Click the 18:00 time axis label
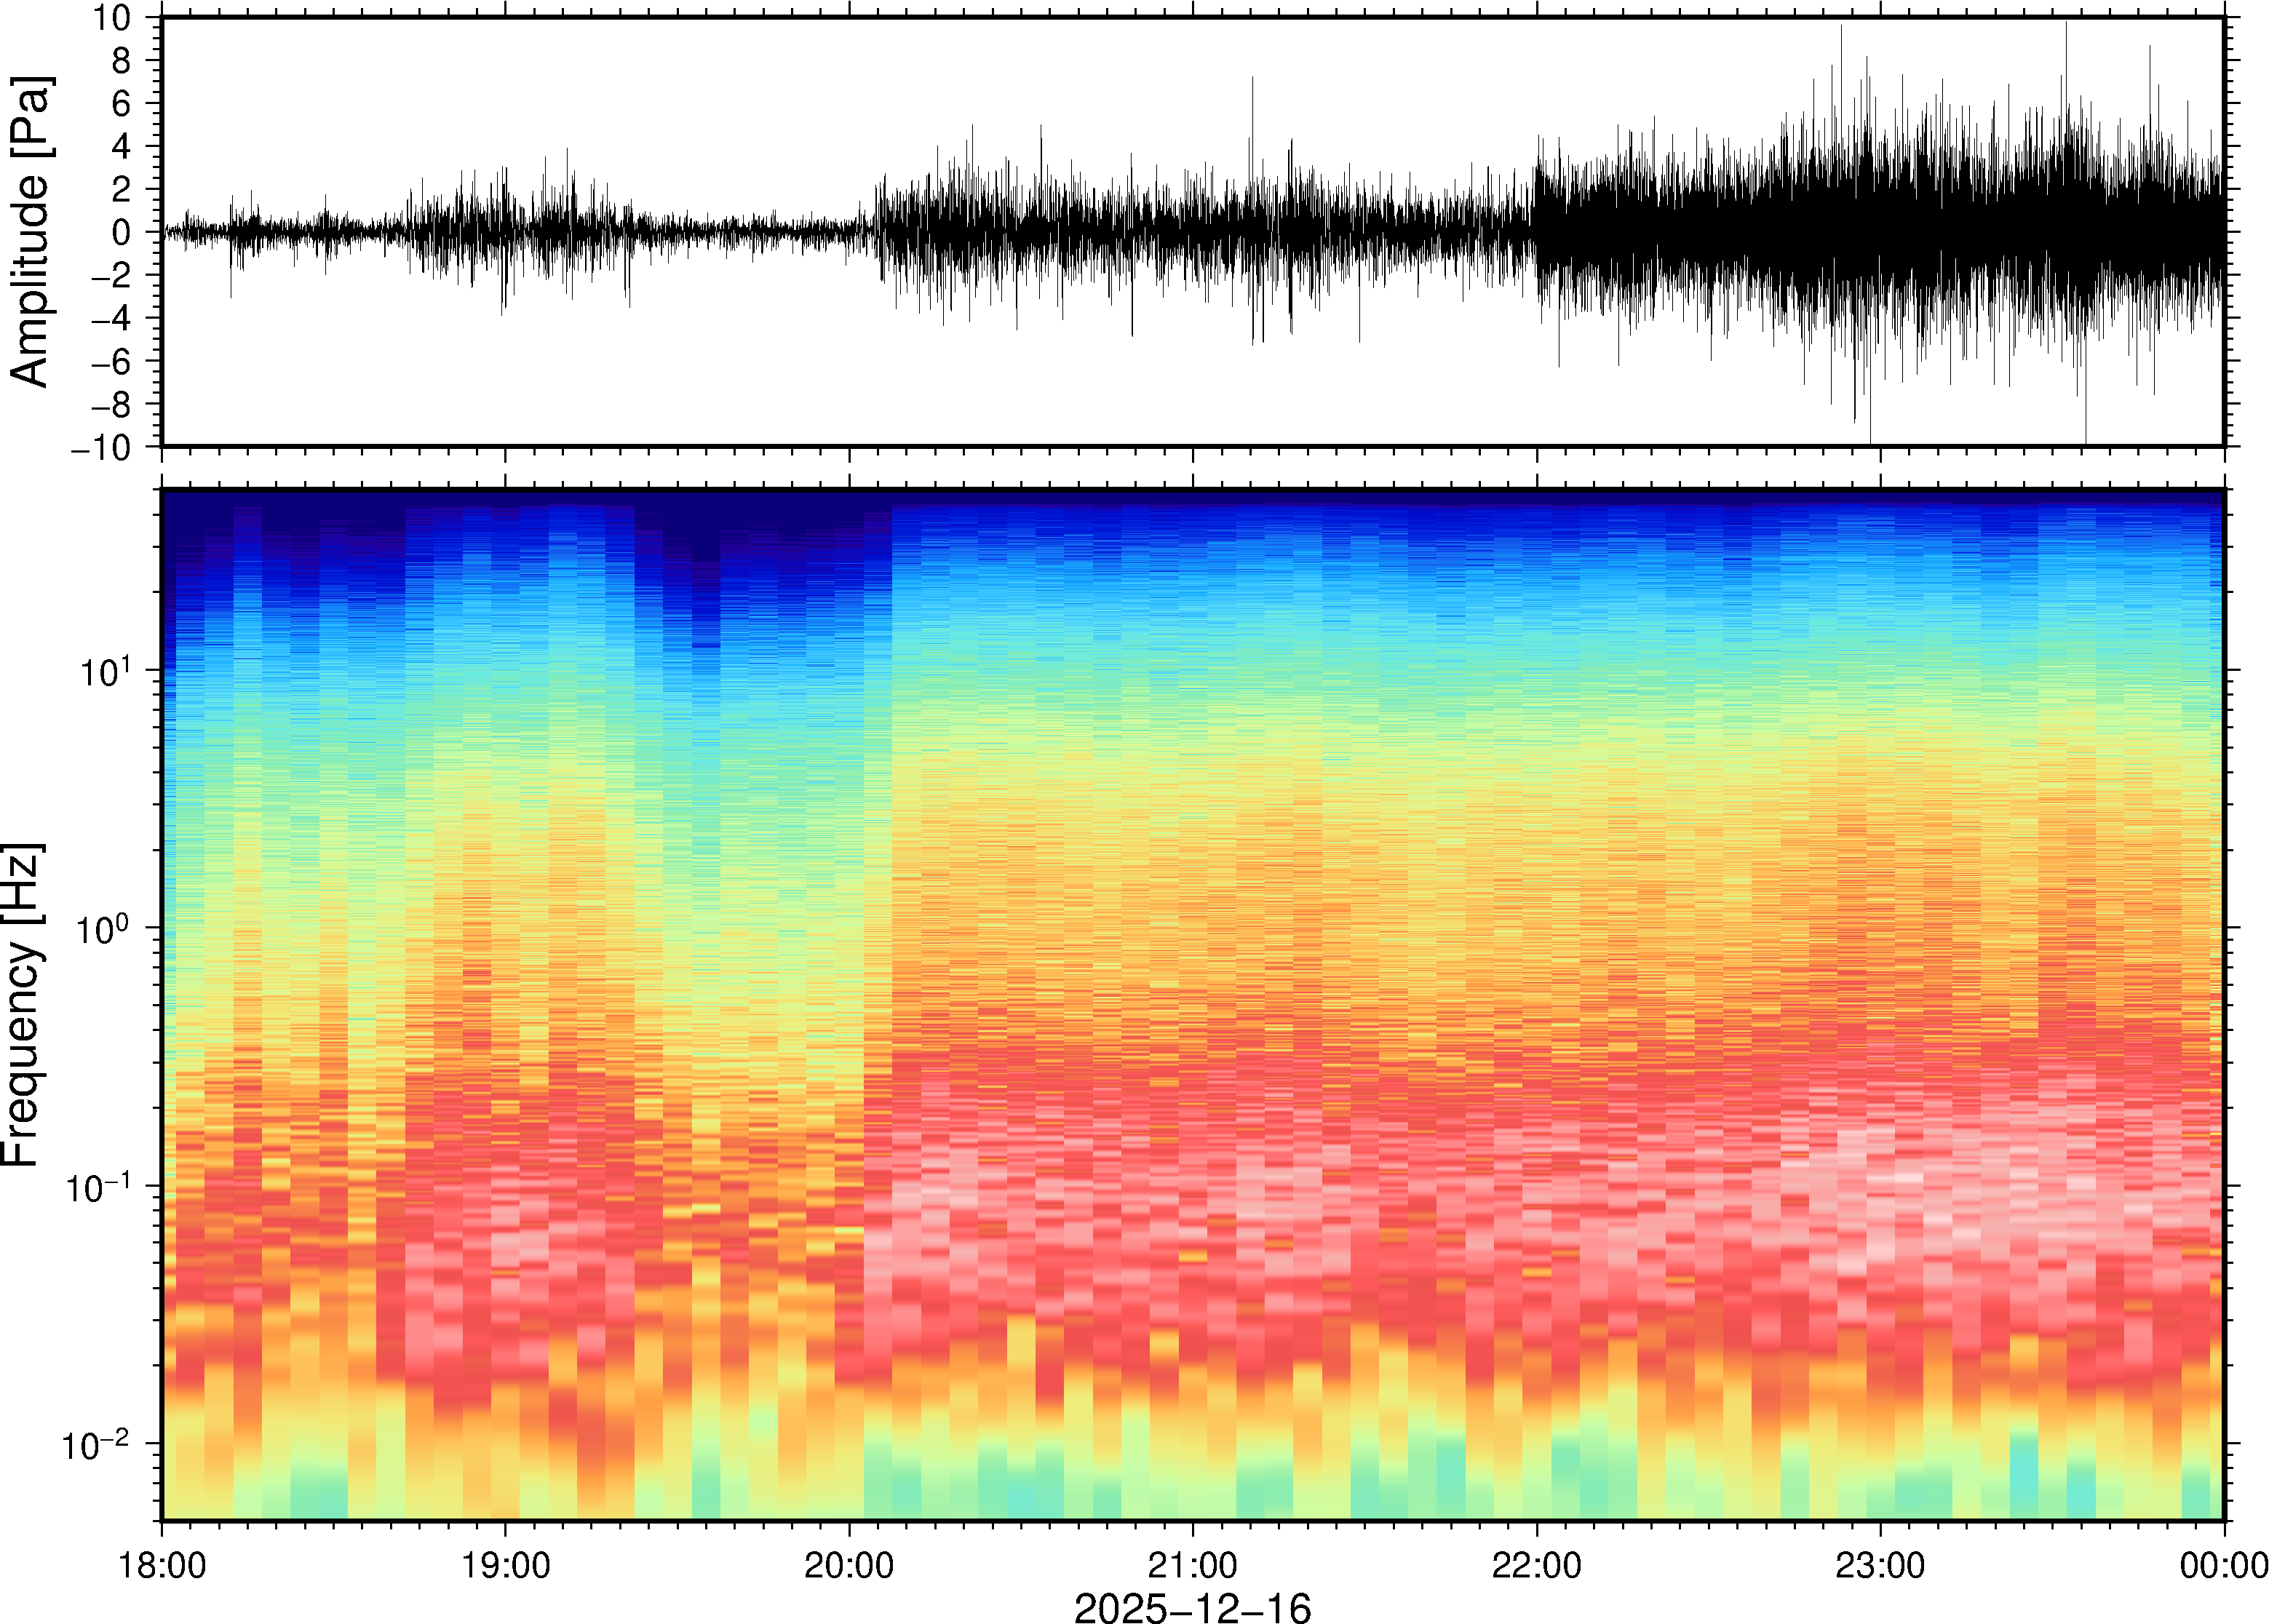This screenshot has width=2269, height=1624. 162,1565
